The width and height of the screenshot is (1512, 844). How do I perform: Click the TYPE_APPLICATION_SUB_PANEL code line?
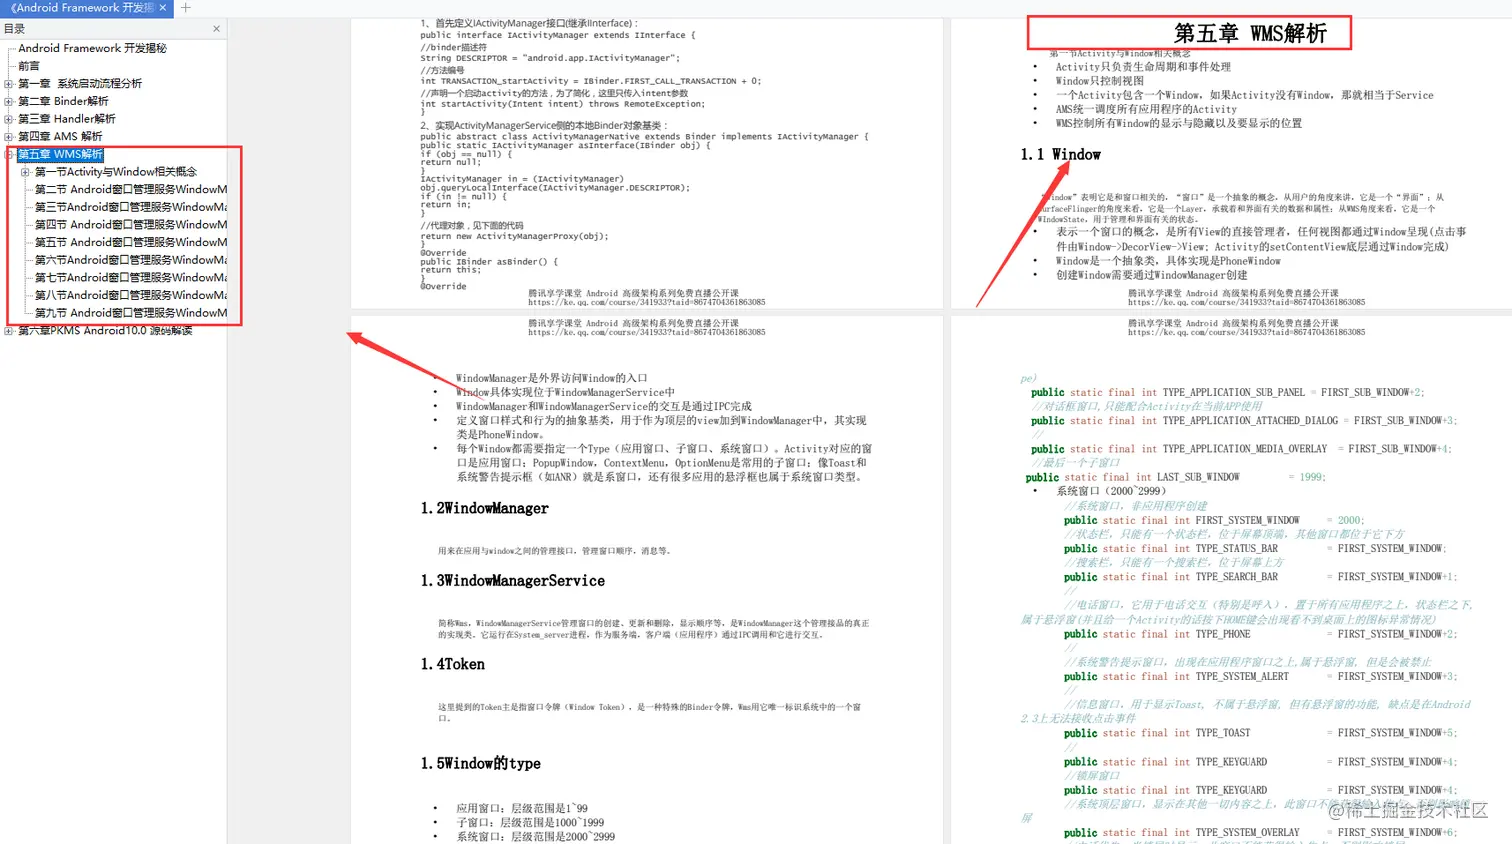pyautogui.click(x=1228, y=393)
